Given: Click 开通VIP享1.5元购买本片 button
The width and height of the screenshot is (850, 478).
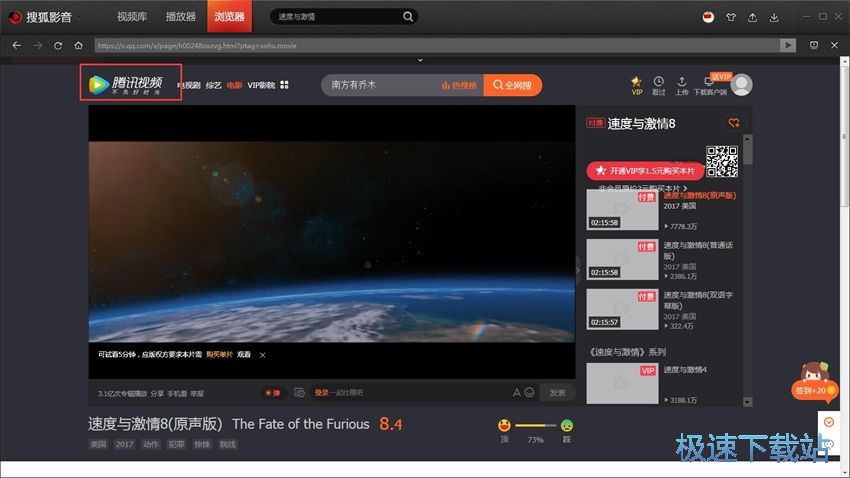Looking at the screenshot, I should click(645, 171).
